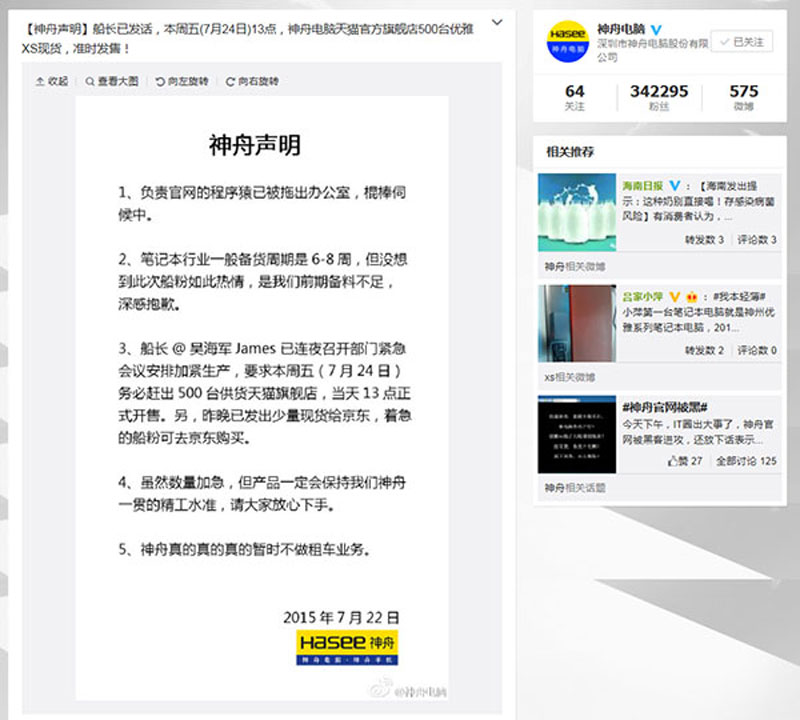
Task: Click the orange V badge beside 吕家小萍
Action: click(x=674, y=296)
